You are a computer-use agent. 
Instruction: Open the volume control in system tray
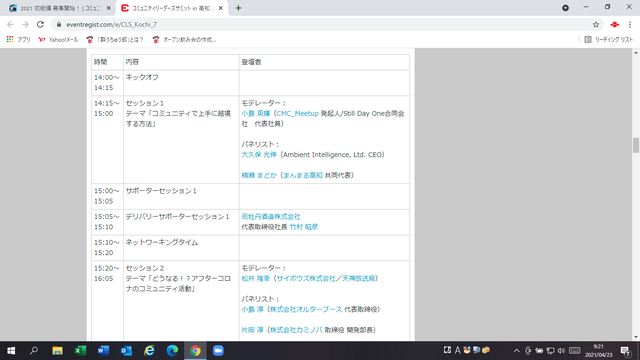(x=561, y=351)
